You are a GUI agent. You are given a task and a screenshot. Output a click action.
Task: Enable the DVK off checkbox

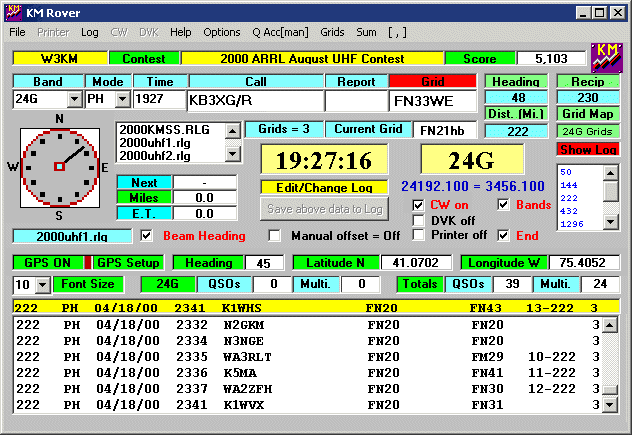[418, 221]
